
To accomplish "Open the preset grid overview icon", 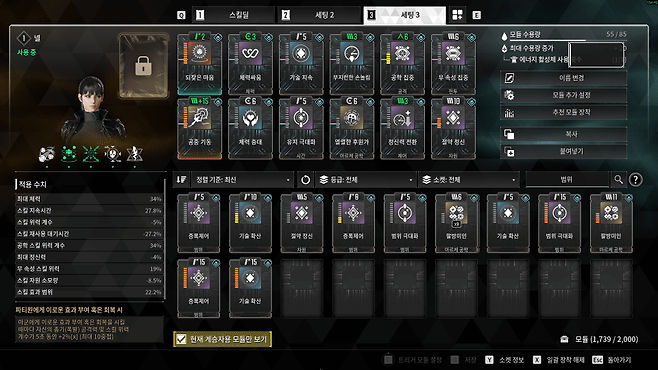I will pyautogui.click(x=457, y=15).
